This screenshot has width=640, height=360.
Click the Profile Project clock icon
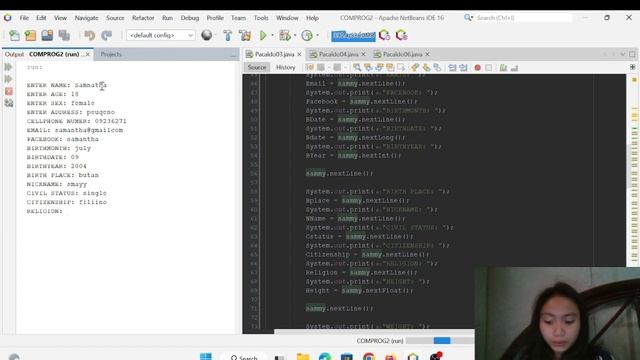pos(307,36)
